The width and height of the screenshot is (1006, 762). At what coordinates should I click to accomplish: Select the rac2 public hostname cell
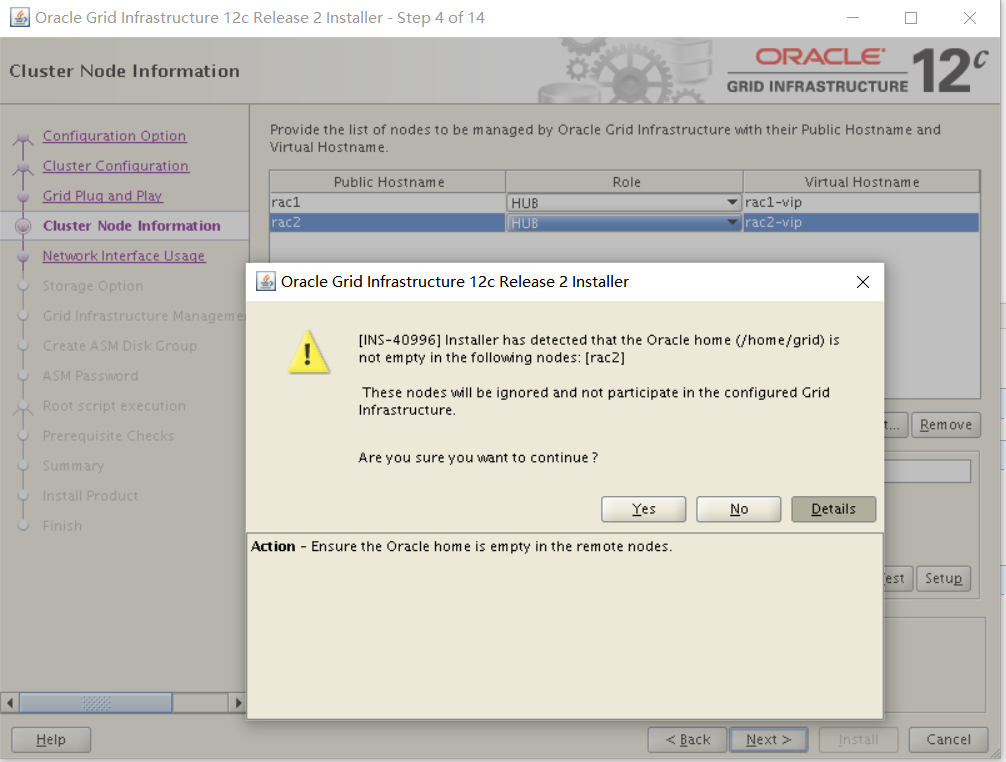pos(388,223)
